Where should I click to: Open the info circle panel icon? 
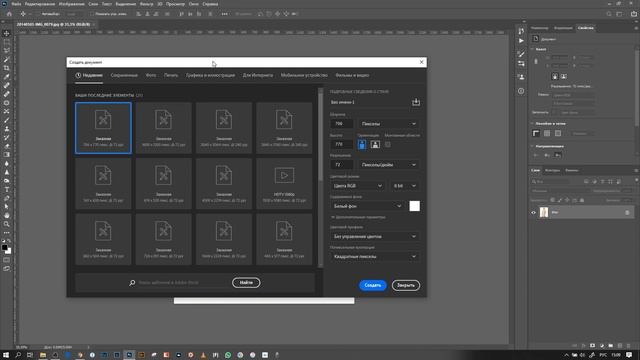click(521, 91)
